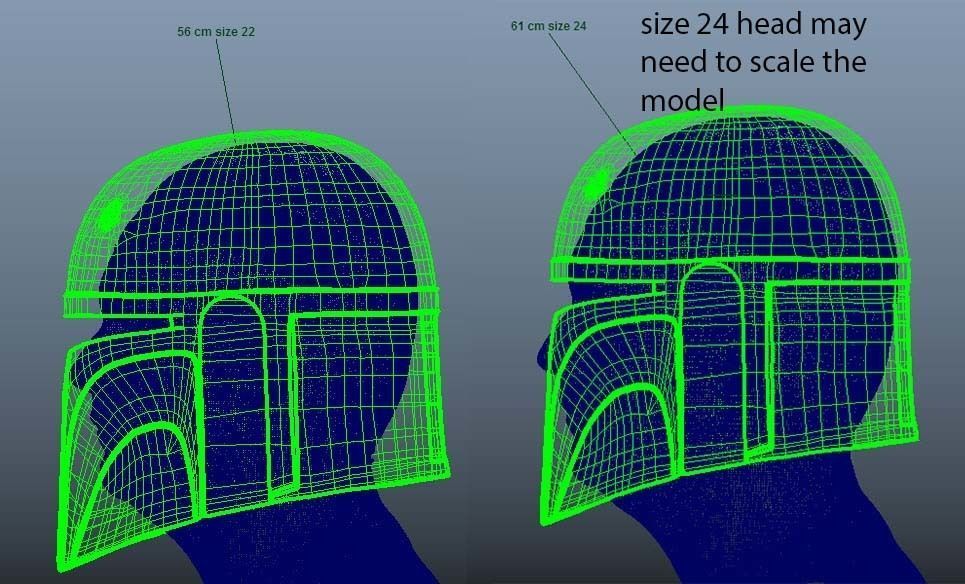Screen dimensions: 965x584
Task: Select the right helmet wireframe model
Action: [x=729, y=316]
